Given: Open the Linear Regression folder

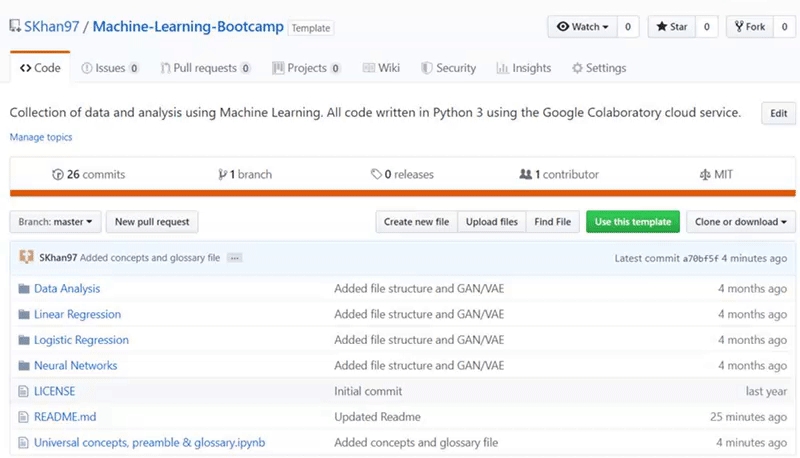Looking at the screenshot, I should (77, 314).
